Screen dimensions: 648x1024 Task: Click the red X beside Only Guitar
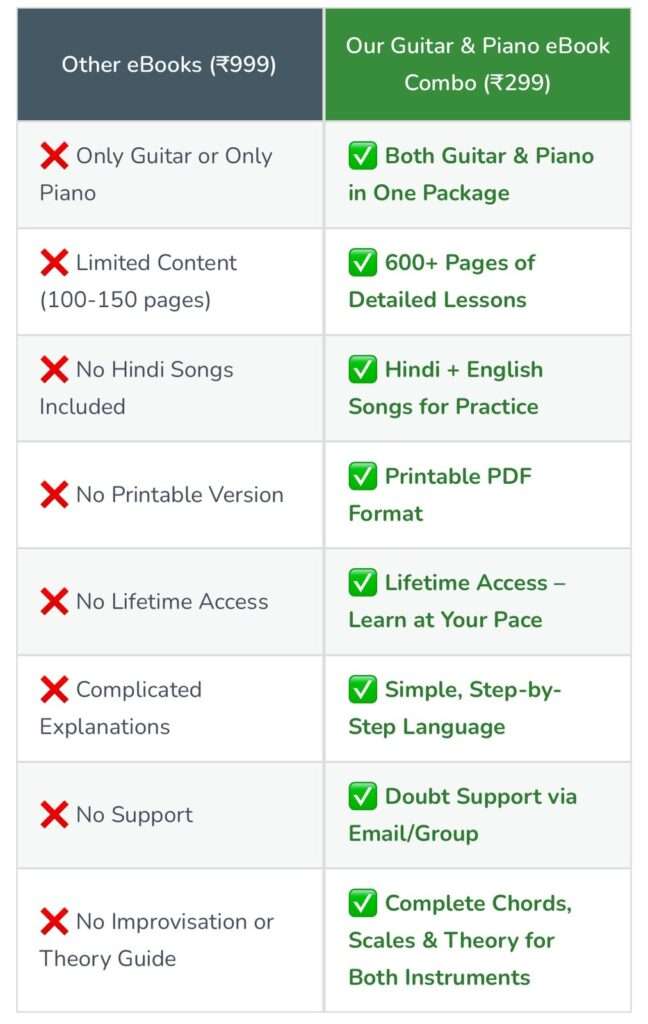click(54, 156)
